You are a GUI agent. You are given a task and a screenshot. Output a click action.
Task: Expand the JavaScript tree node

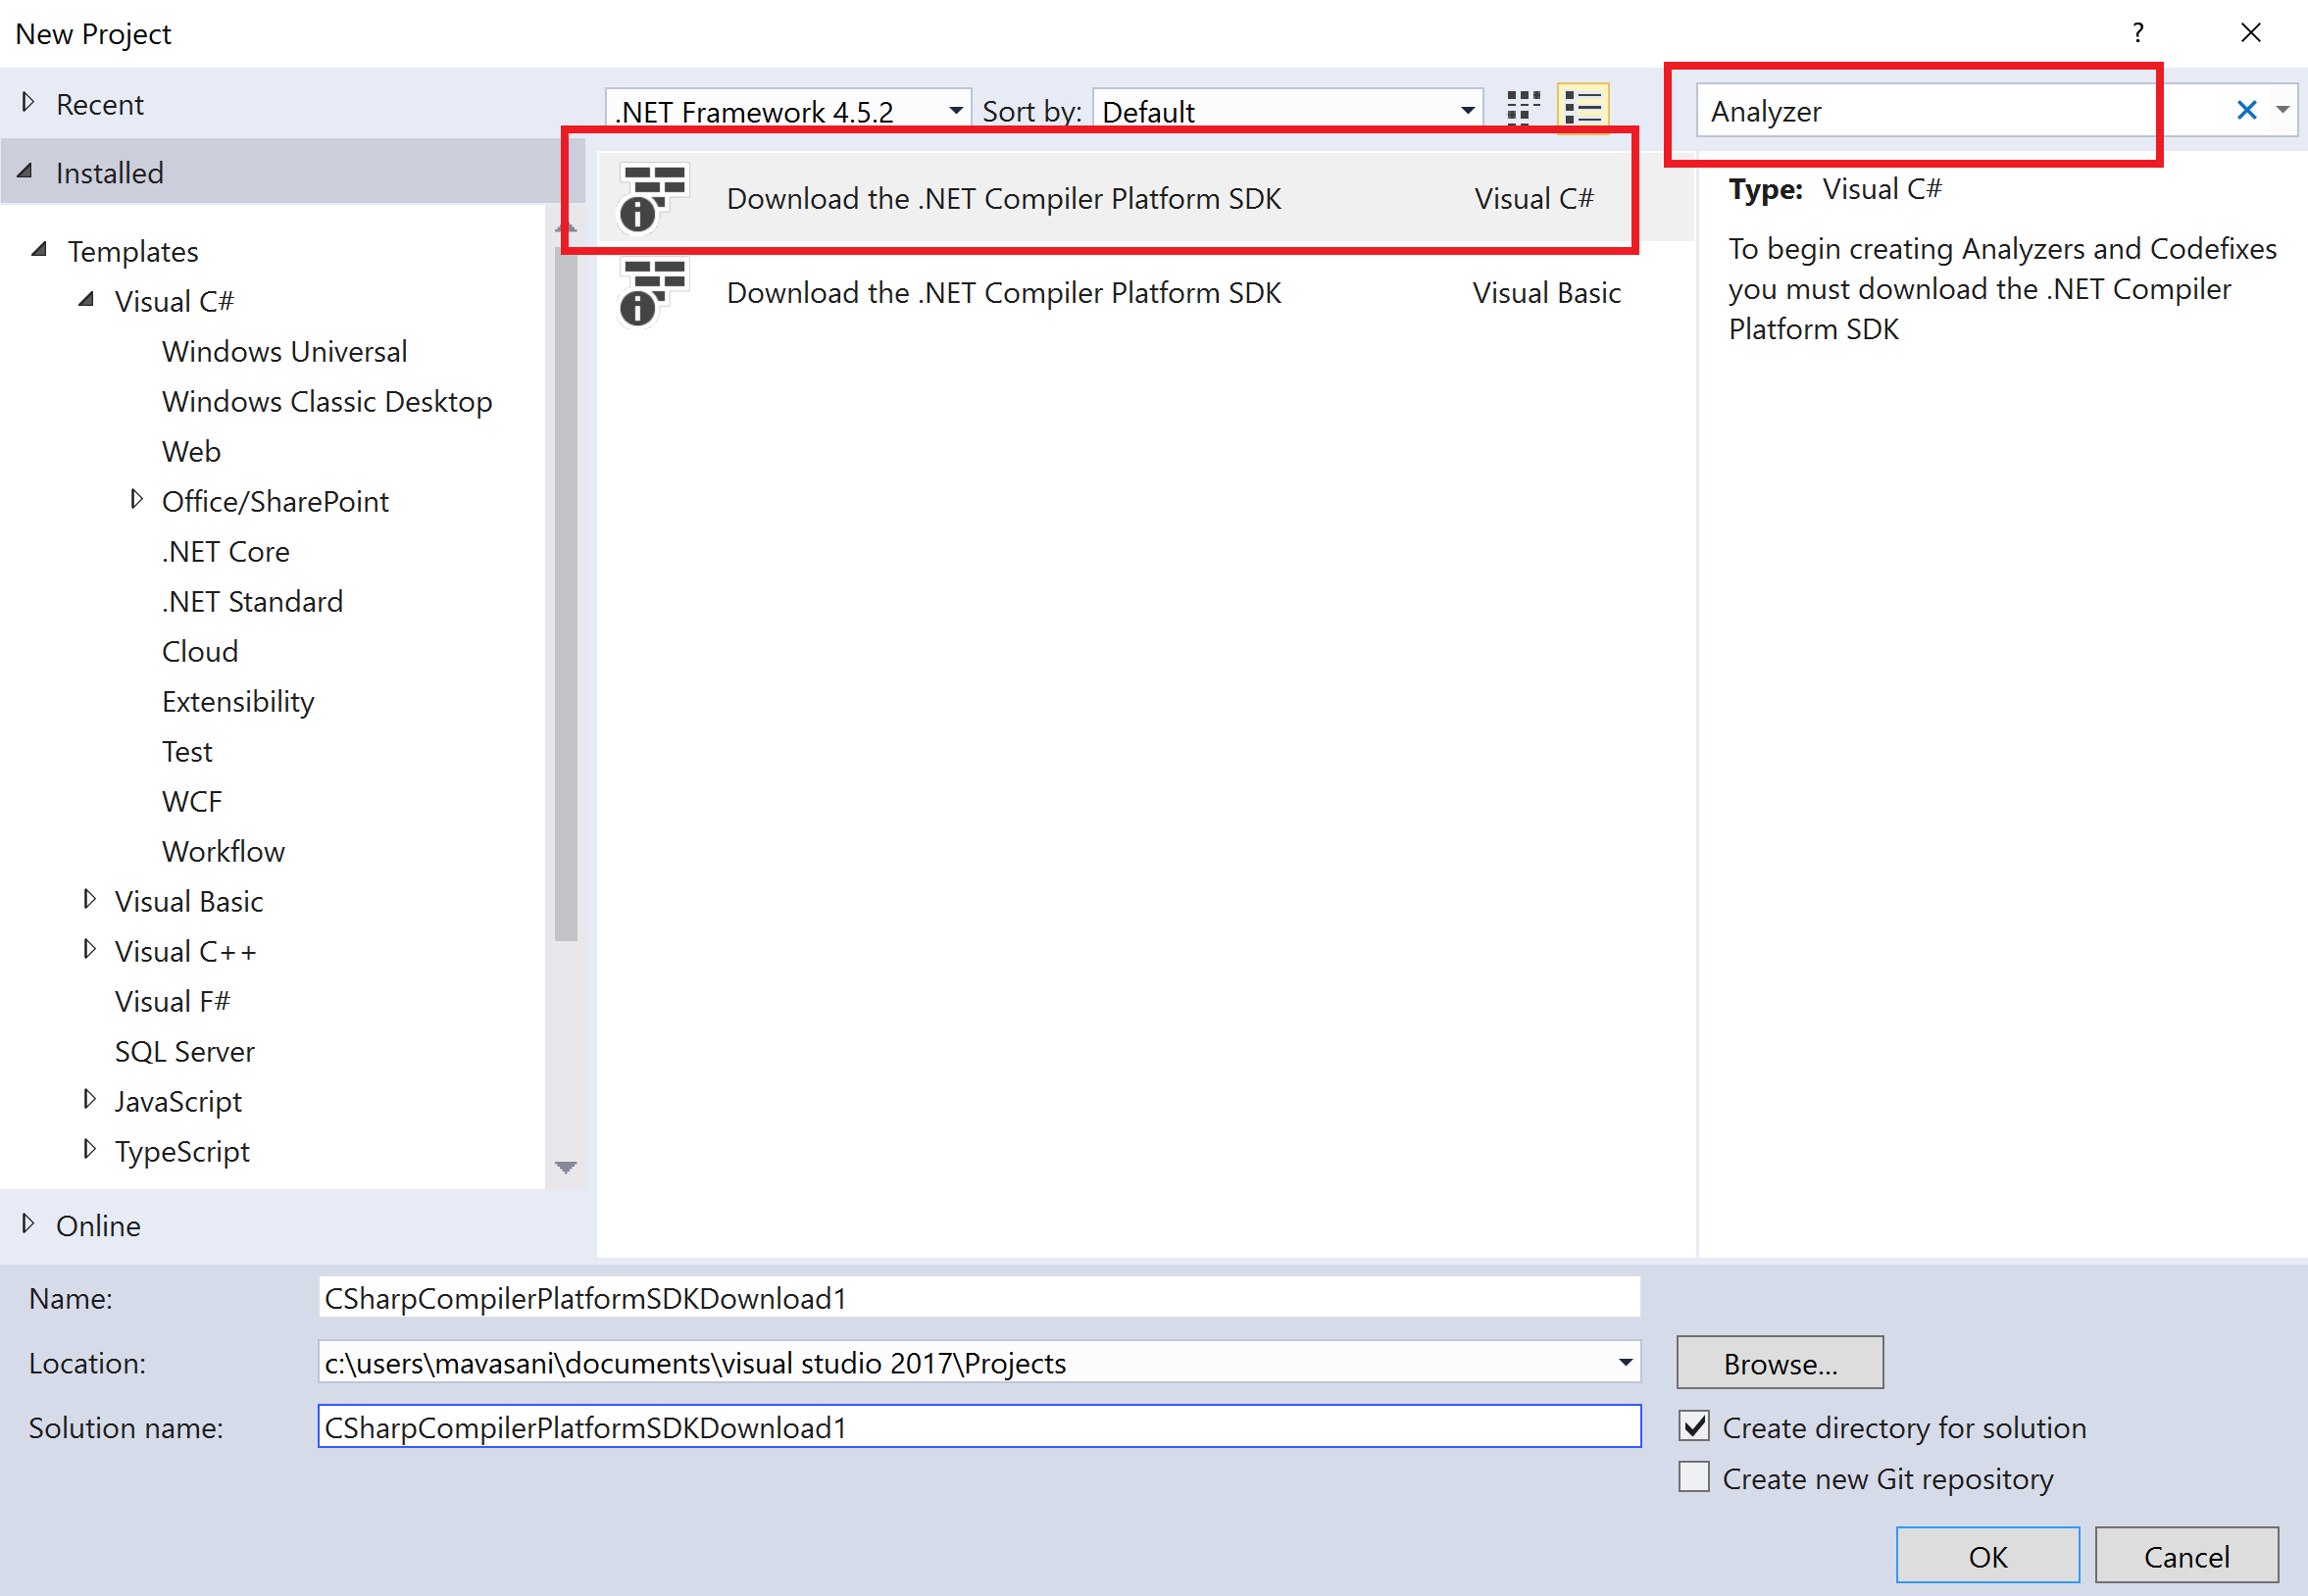[89, 1099]
